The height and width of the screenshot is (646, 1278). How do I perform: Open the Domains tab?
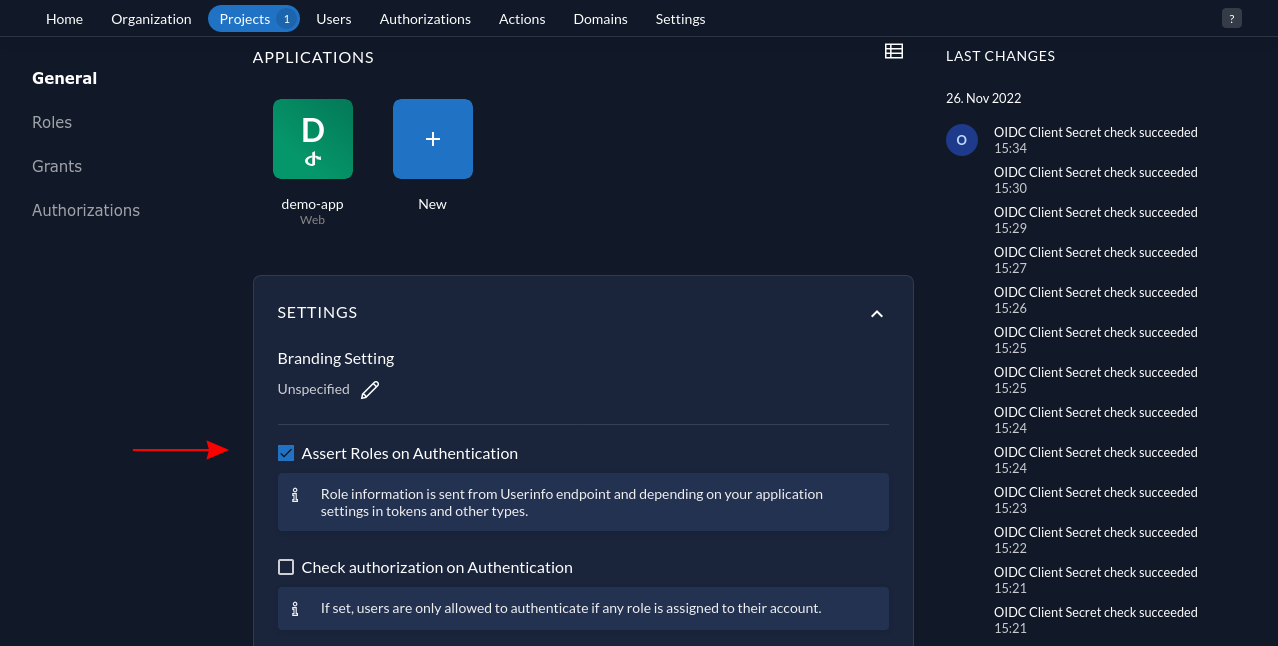tap(601, 18)
